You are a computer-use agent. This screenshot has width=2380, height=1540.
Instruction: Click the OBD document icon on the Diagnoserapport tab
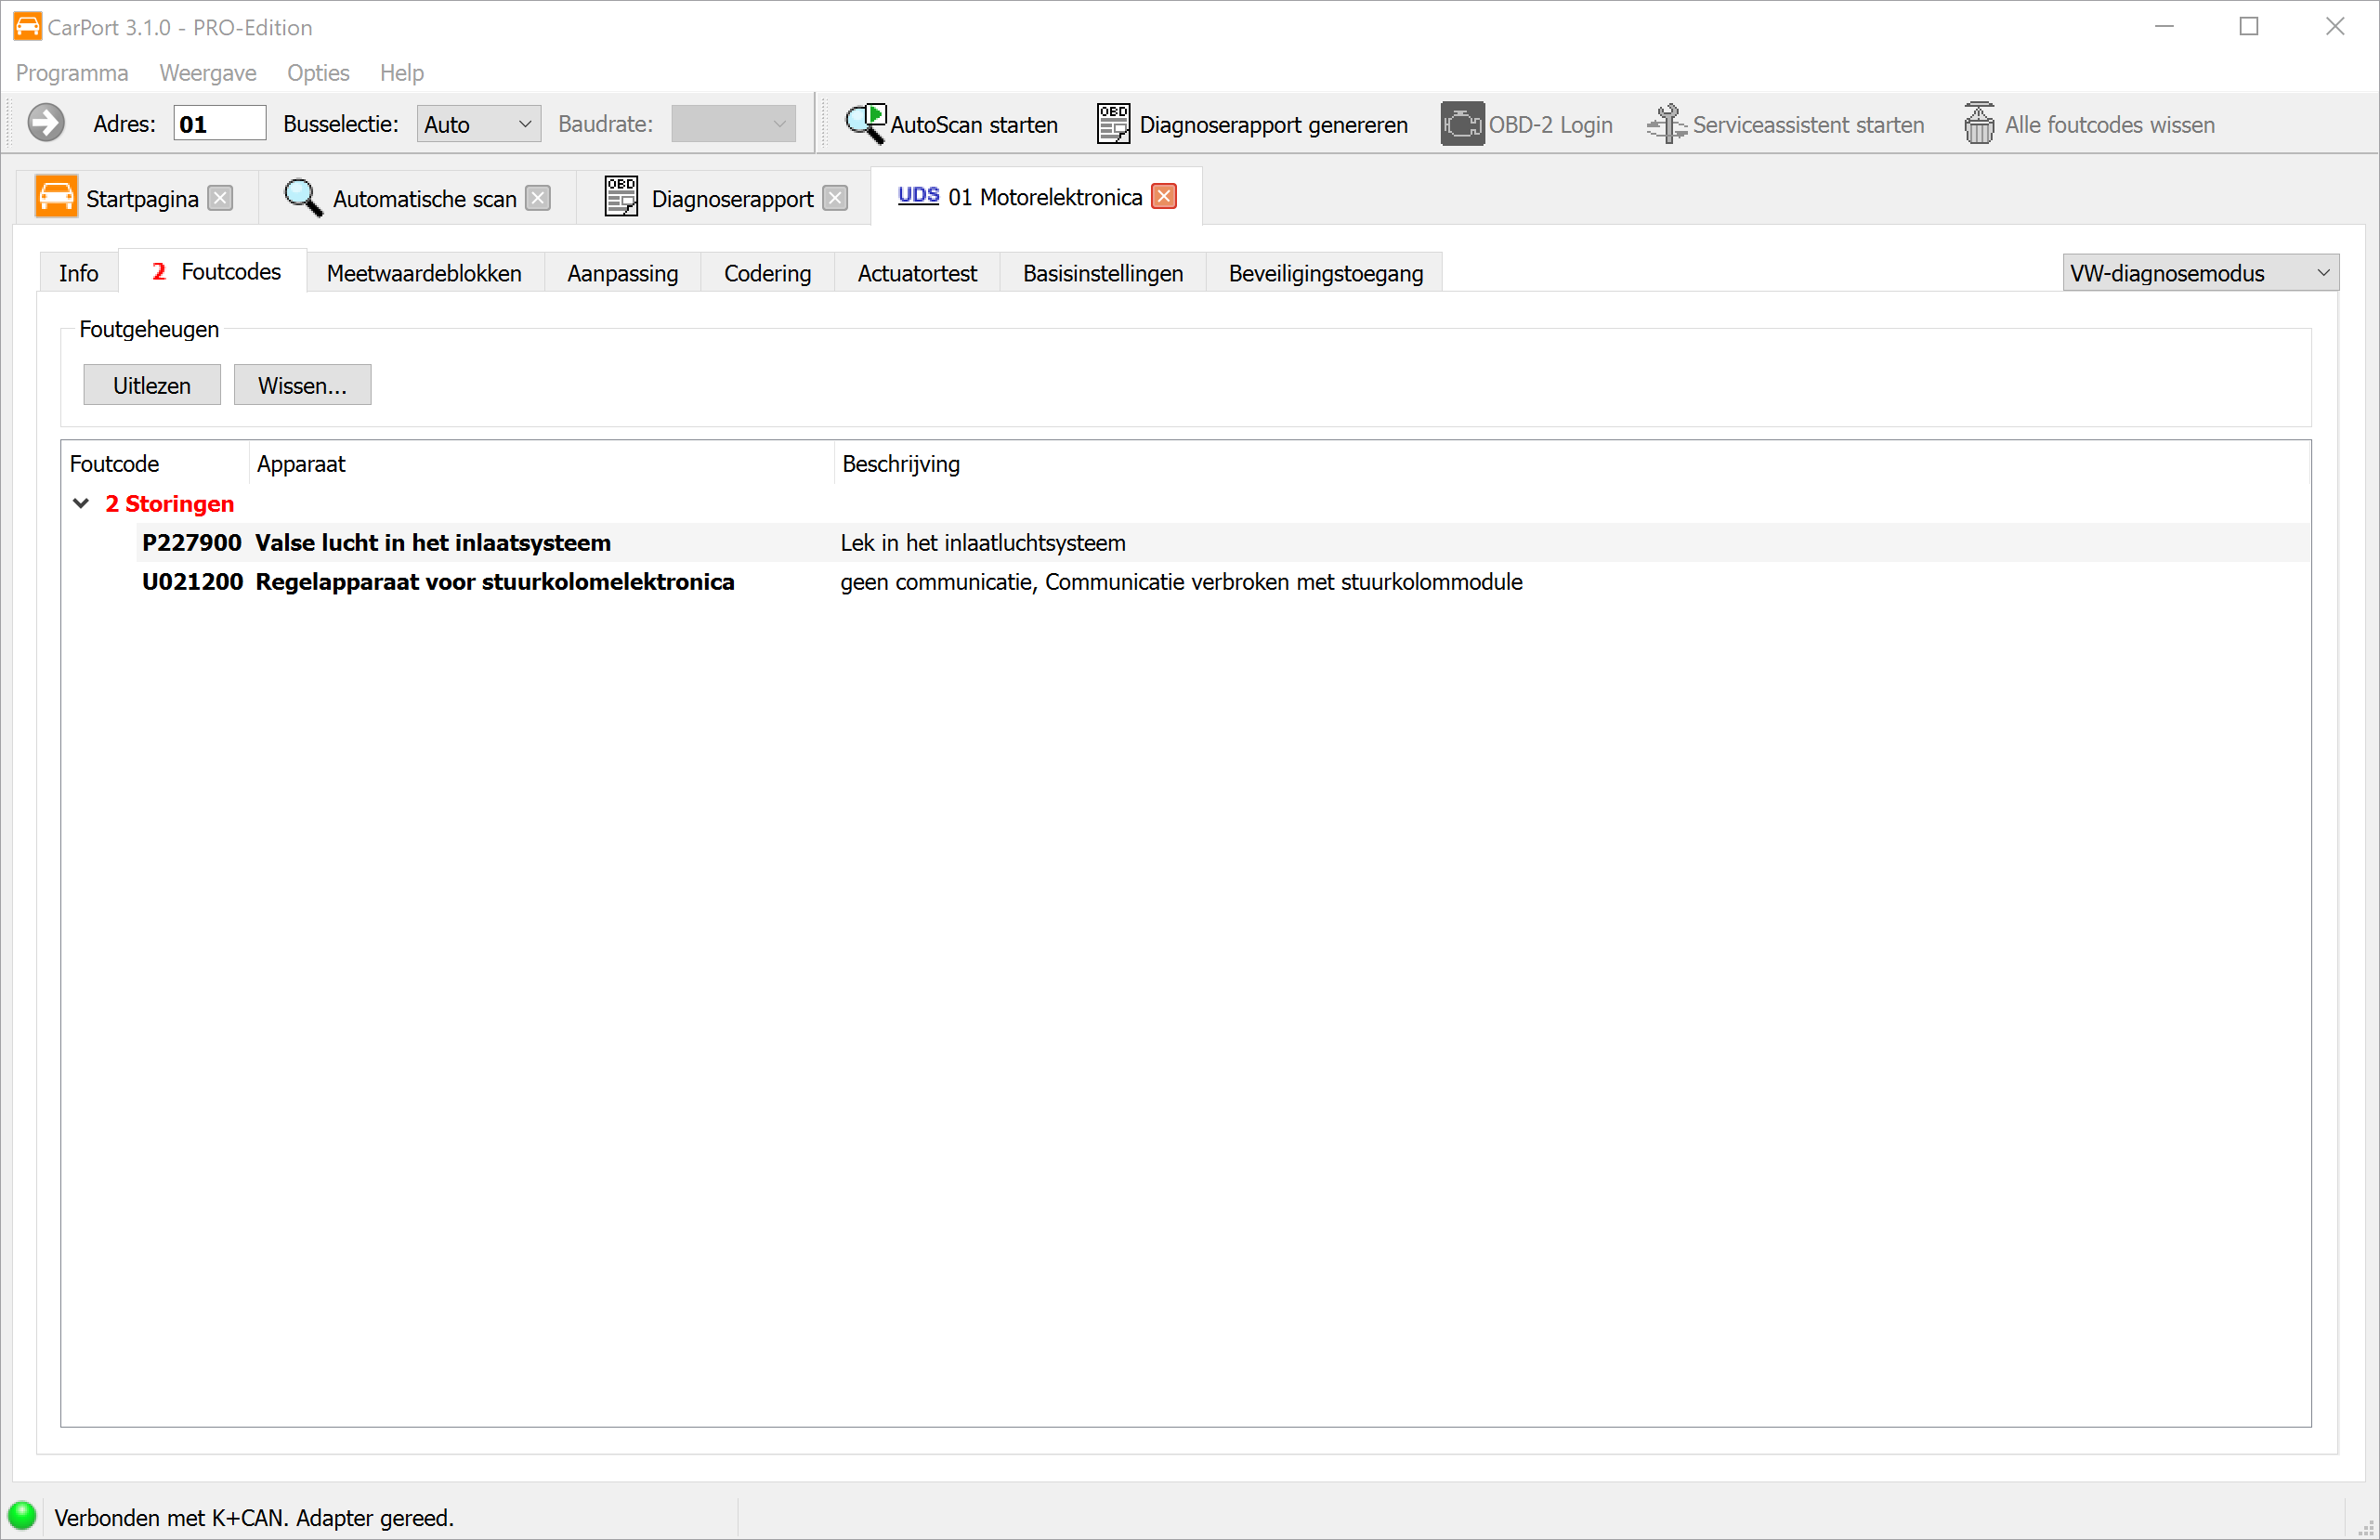coord(621,196)
